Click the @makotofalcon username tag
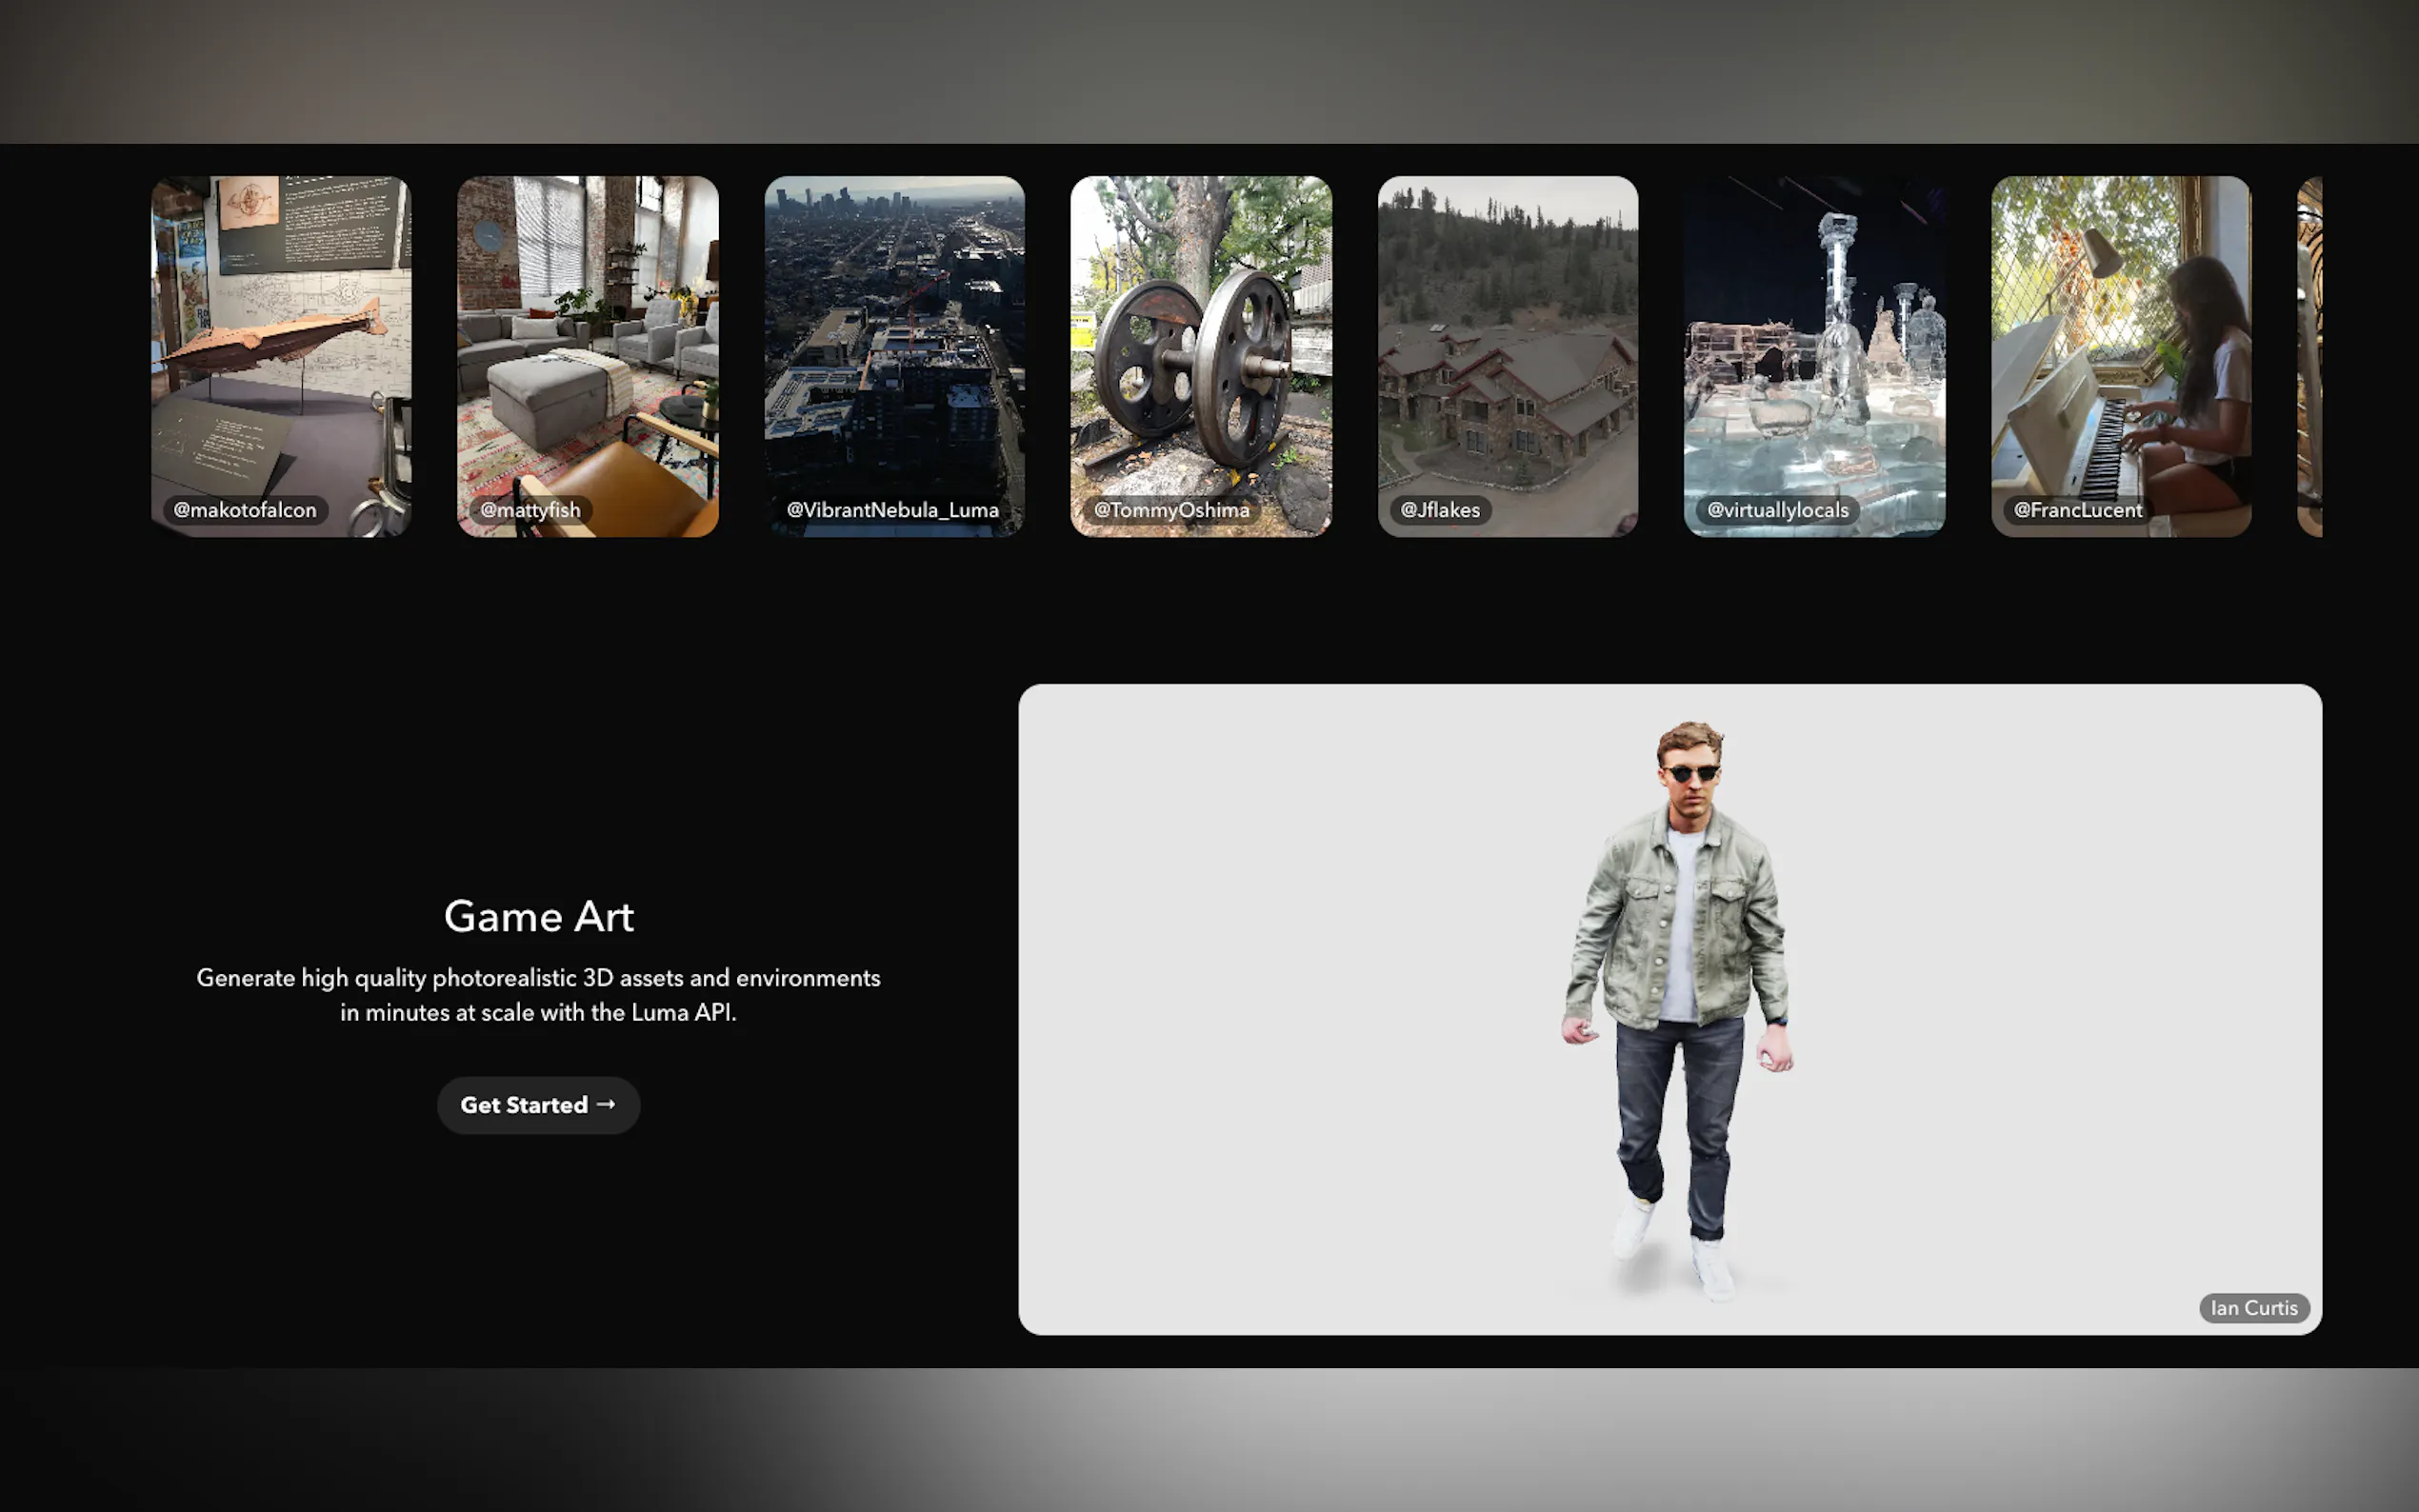Viewport: 2419px width, 1512px height. pos(245,510)
